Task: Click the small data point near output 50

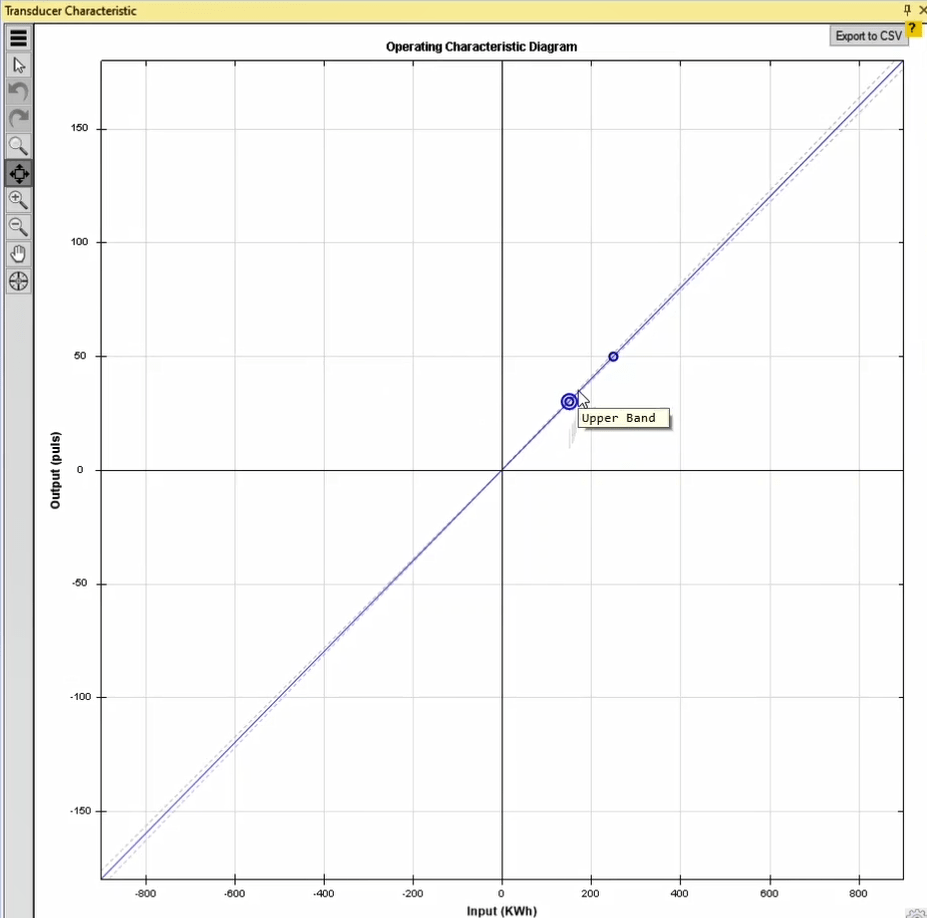Action: pyautogui.click(x=613, y=357)
